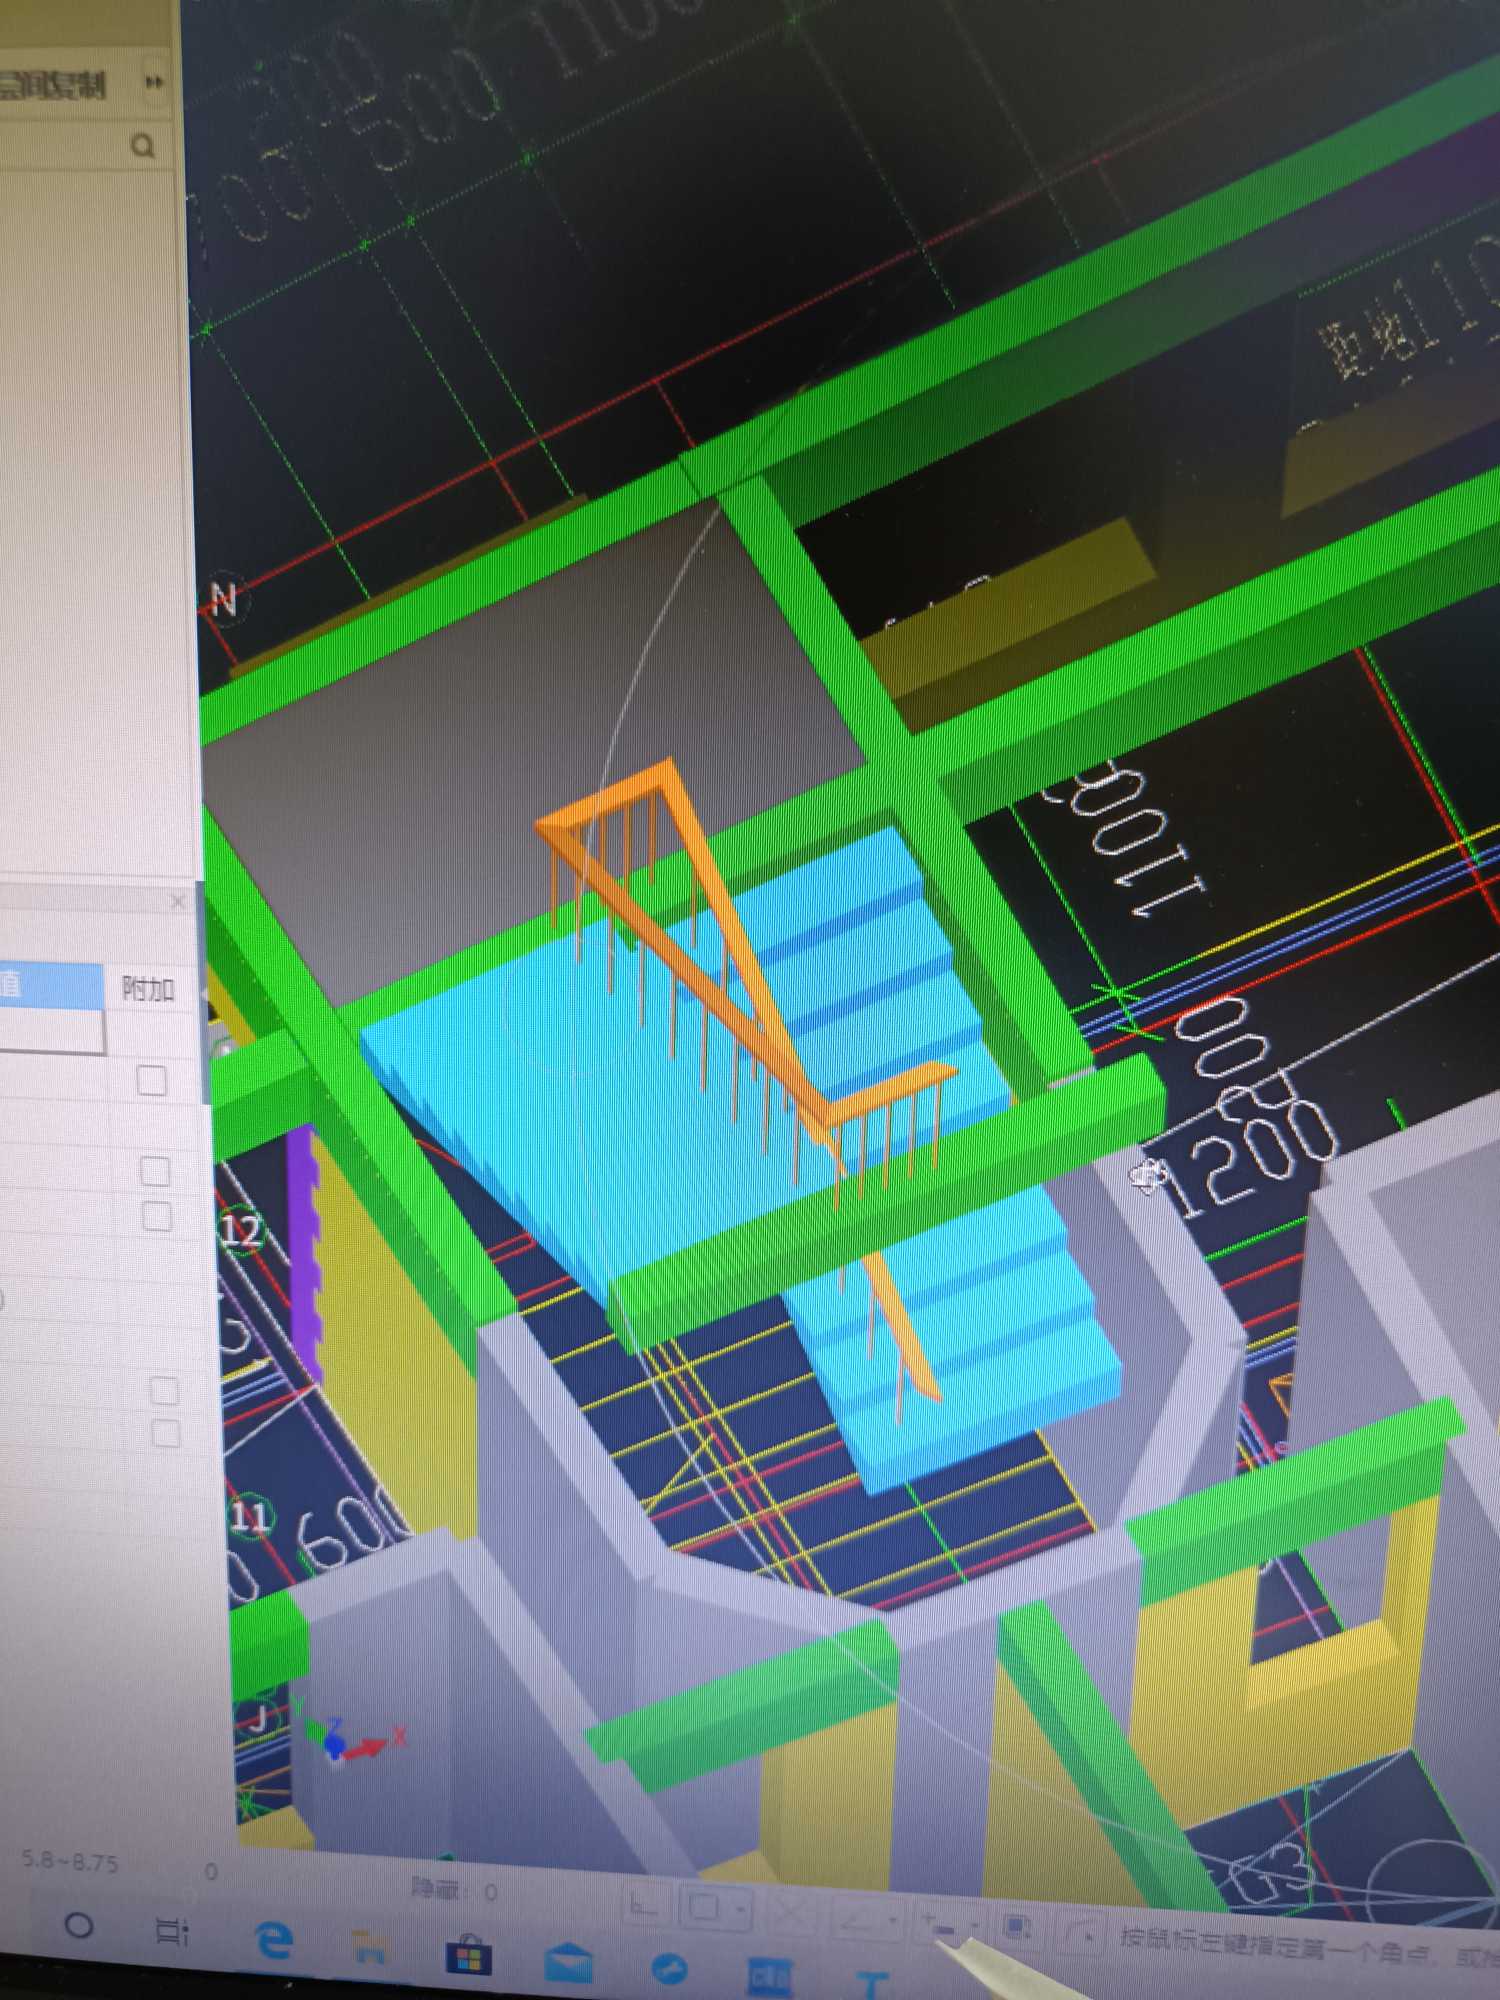Image resolution: width=1500 pixels, height=2000 pixels.
Task: Click the axis label 11 circle
Action: [249, 1517]
